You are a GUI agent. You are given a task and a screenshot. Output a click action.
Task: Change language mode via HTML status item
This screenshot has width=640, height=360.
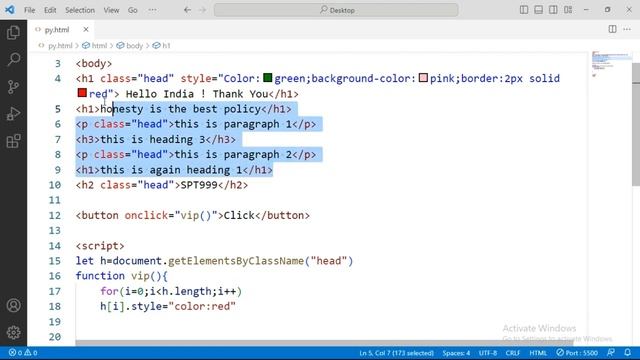pos(538,353)
